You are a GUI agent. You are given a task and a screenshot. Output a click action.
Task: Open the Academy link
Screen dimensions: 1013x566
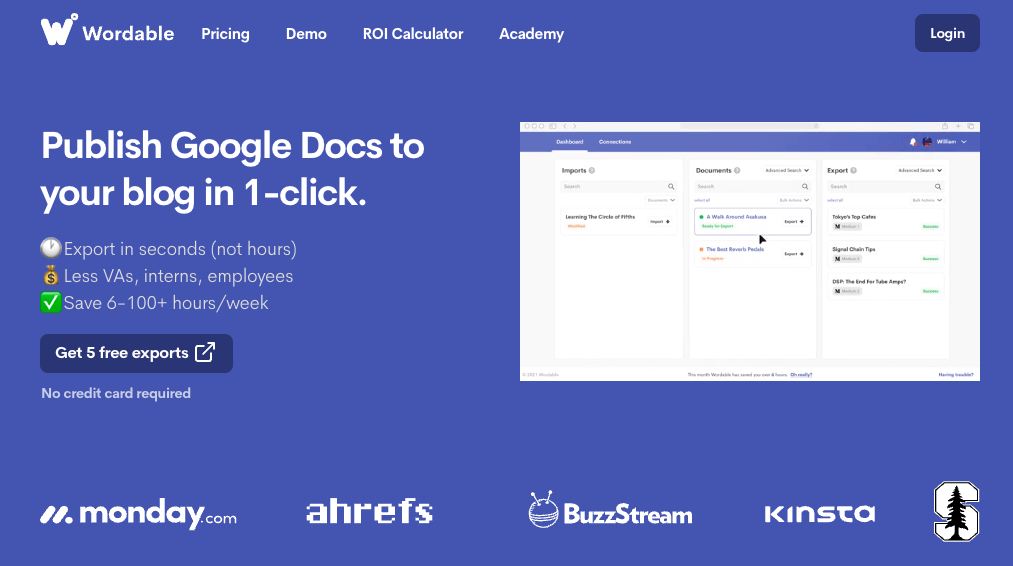pyautogui.click(x=531, y=34)
